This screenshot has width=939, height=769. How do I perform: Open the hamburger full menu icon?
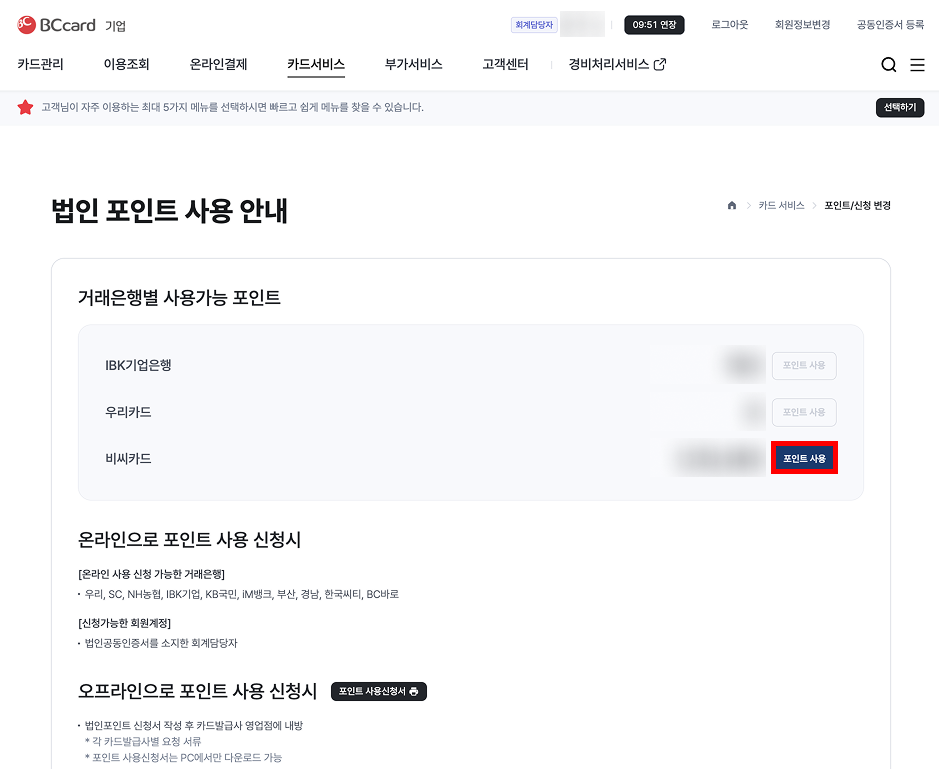[917, 65]
